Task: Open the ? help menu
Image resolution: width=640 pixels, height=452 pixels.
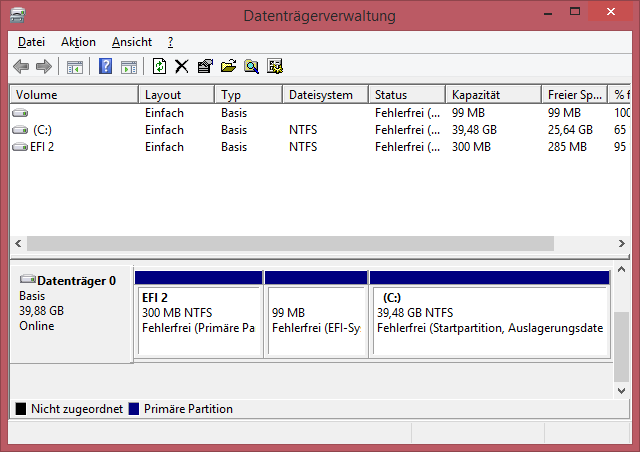Action: point(170,42)
